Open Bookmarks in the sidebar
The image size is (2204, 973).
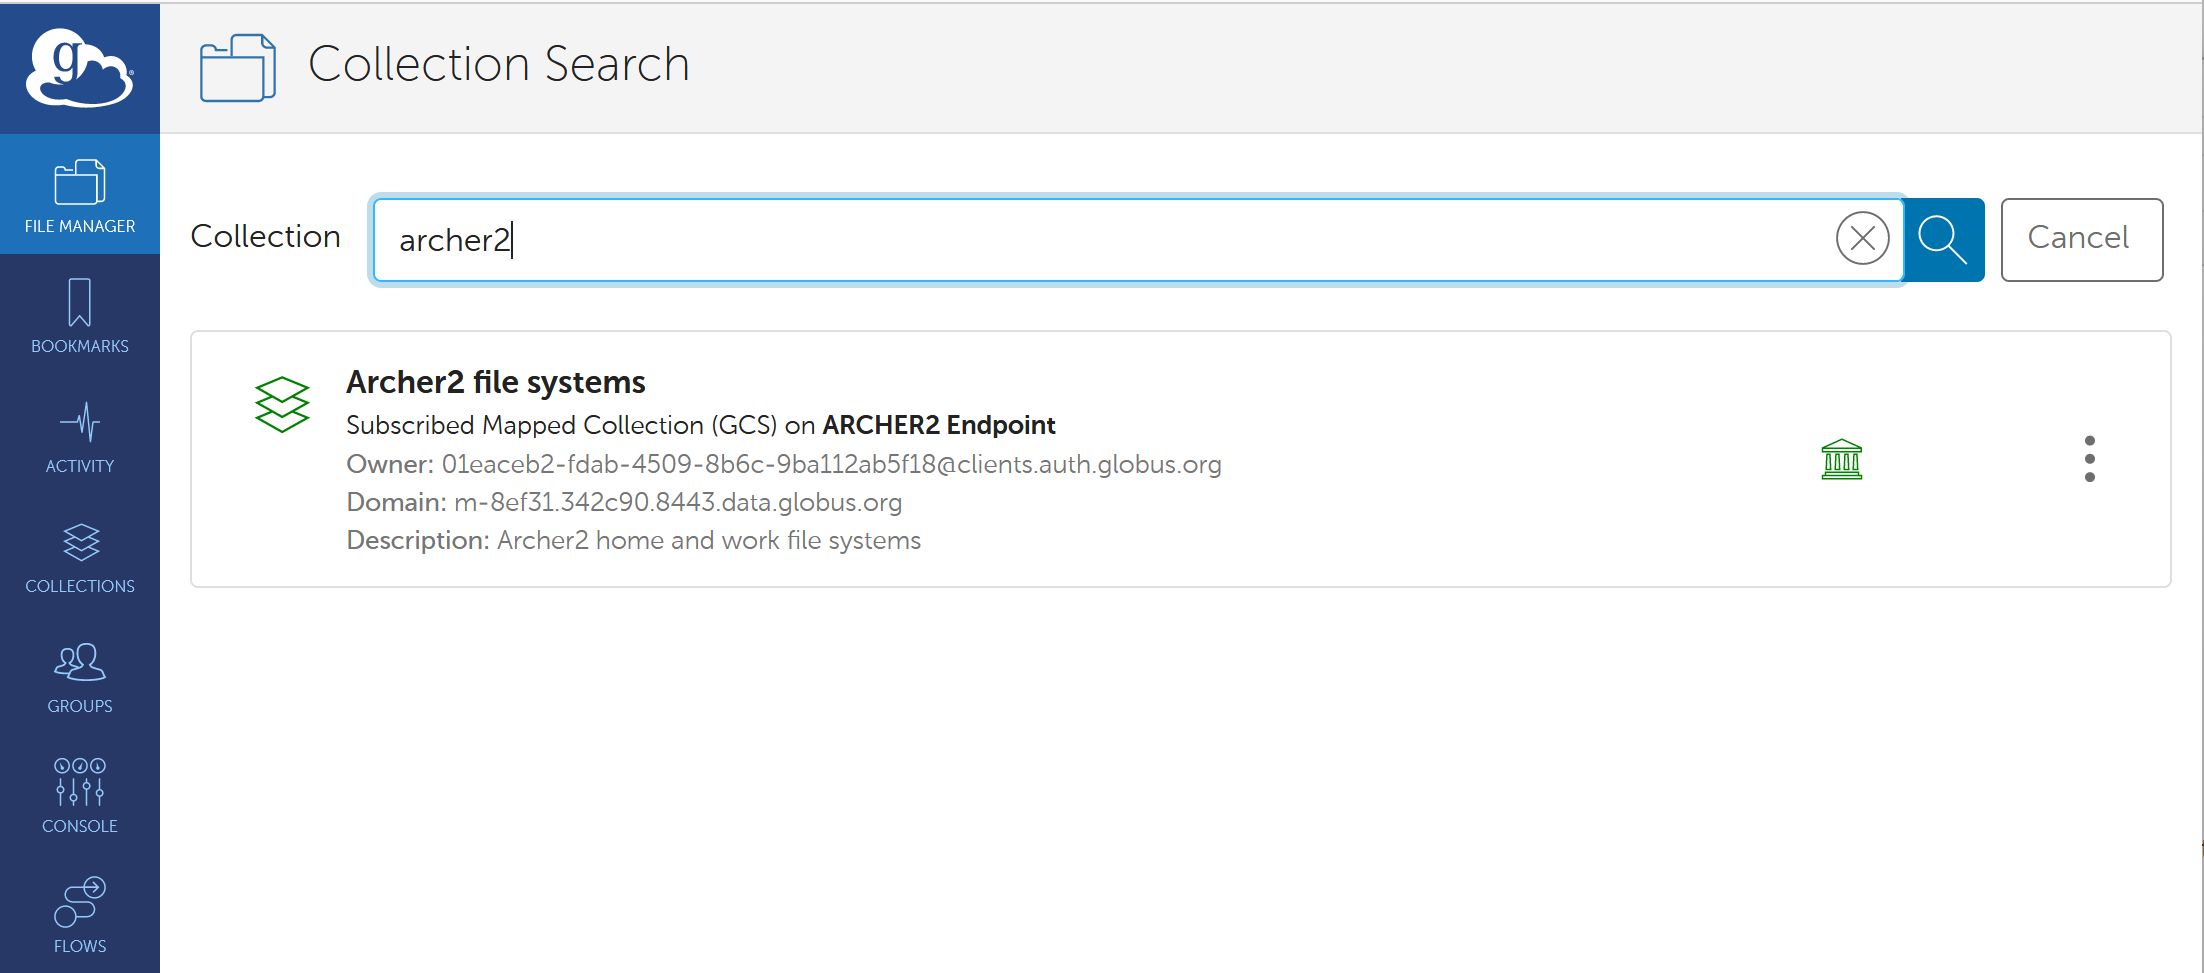pos(80,316)
